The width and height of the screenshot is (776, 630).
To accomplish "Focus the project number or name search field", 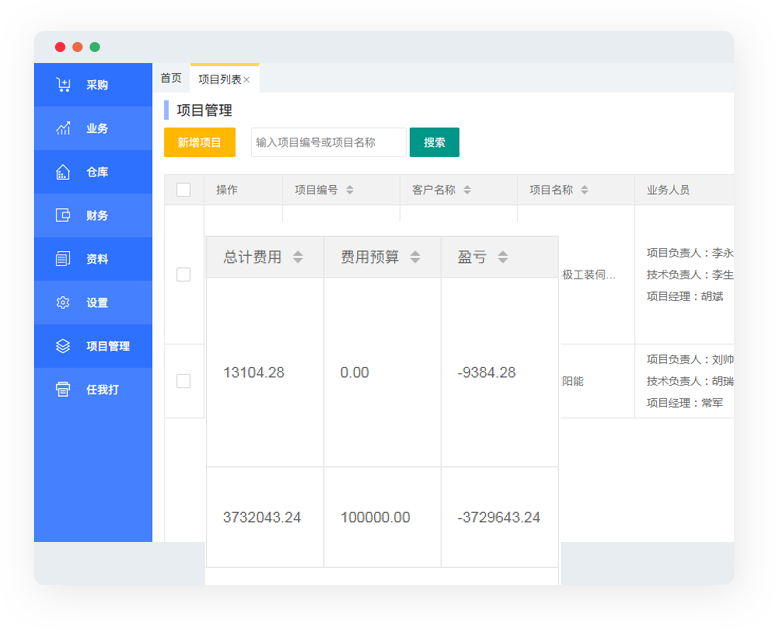I will 328,142.
